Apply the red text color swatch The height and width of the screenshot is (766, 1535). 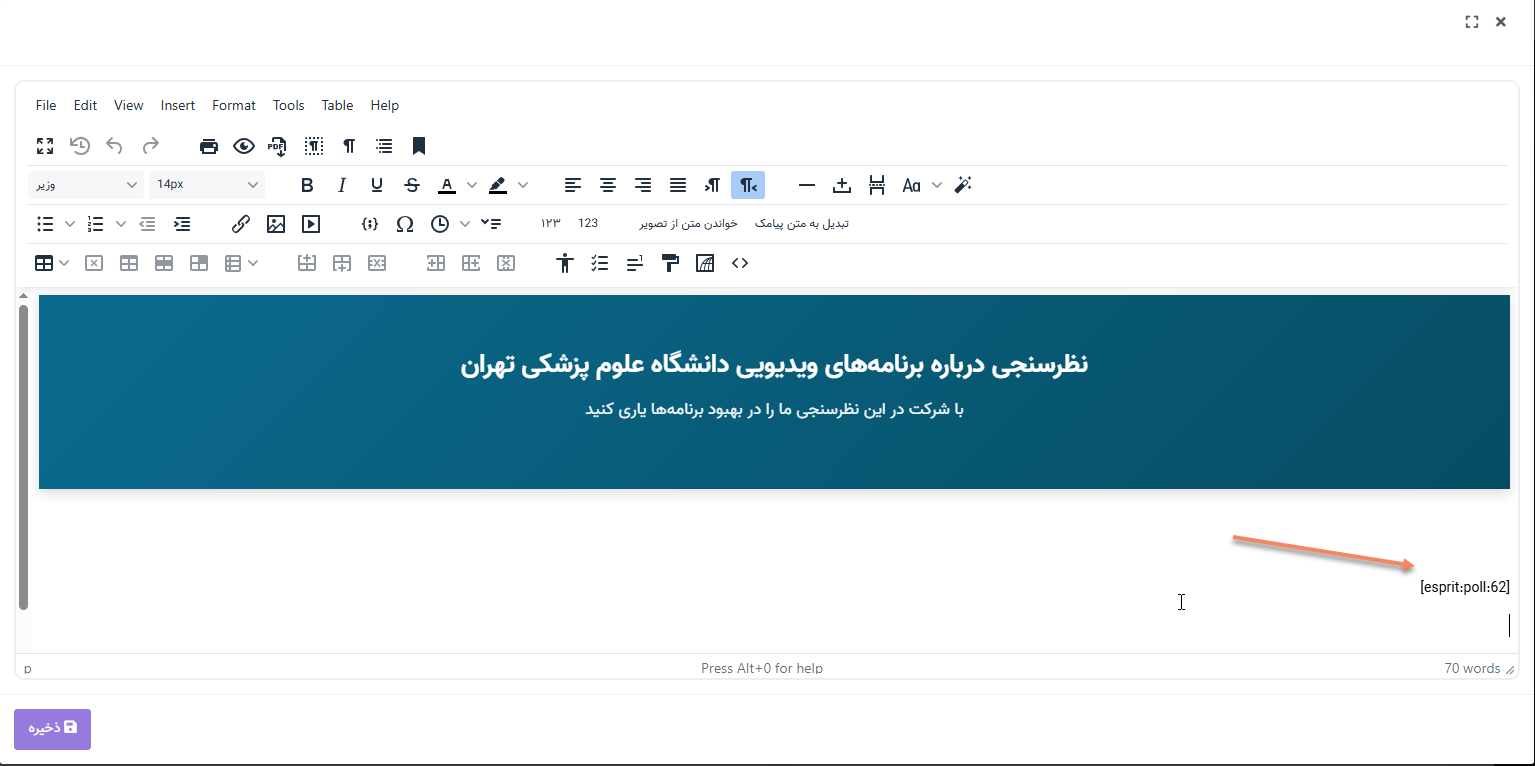pos(446,185)
